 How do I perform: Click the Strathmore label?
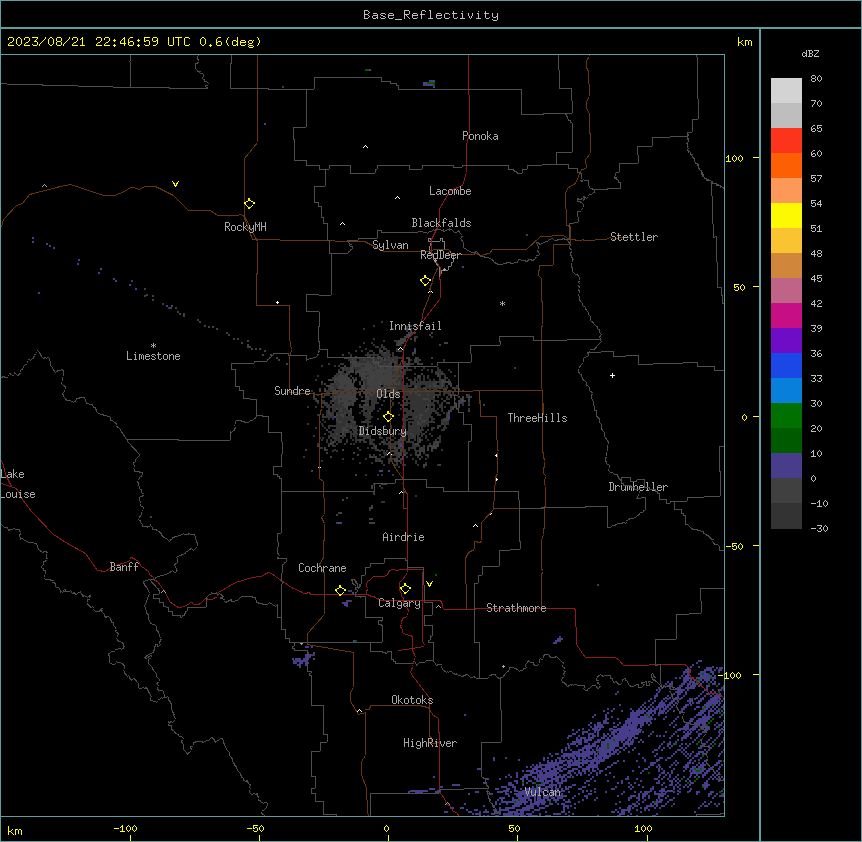point(516,608)
